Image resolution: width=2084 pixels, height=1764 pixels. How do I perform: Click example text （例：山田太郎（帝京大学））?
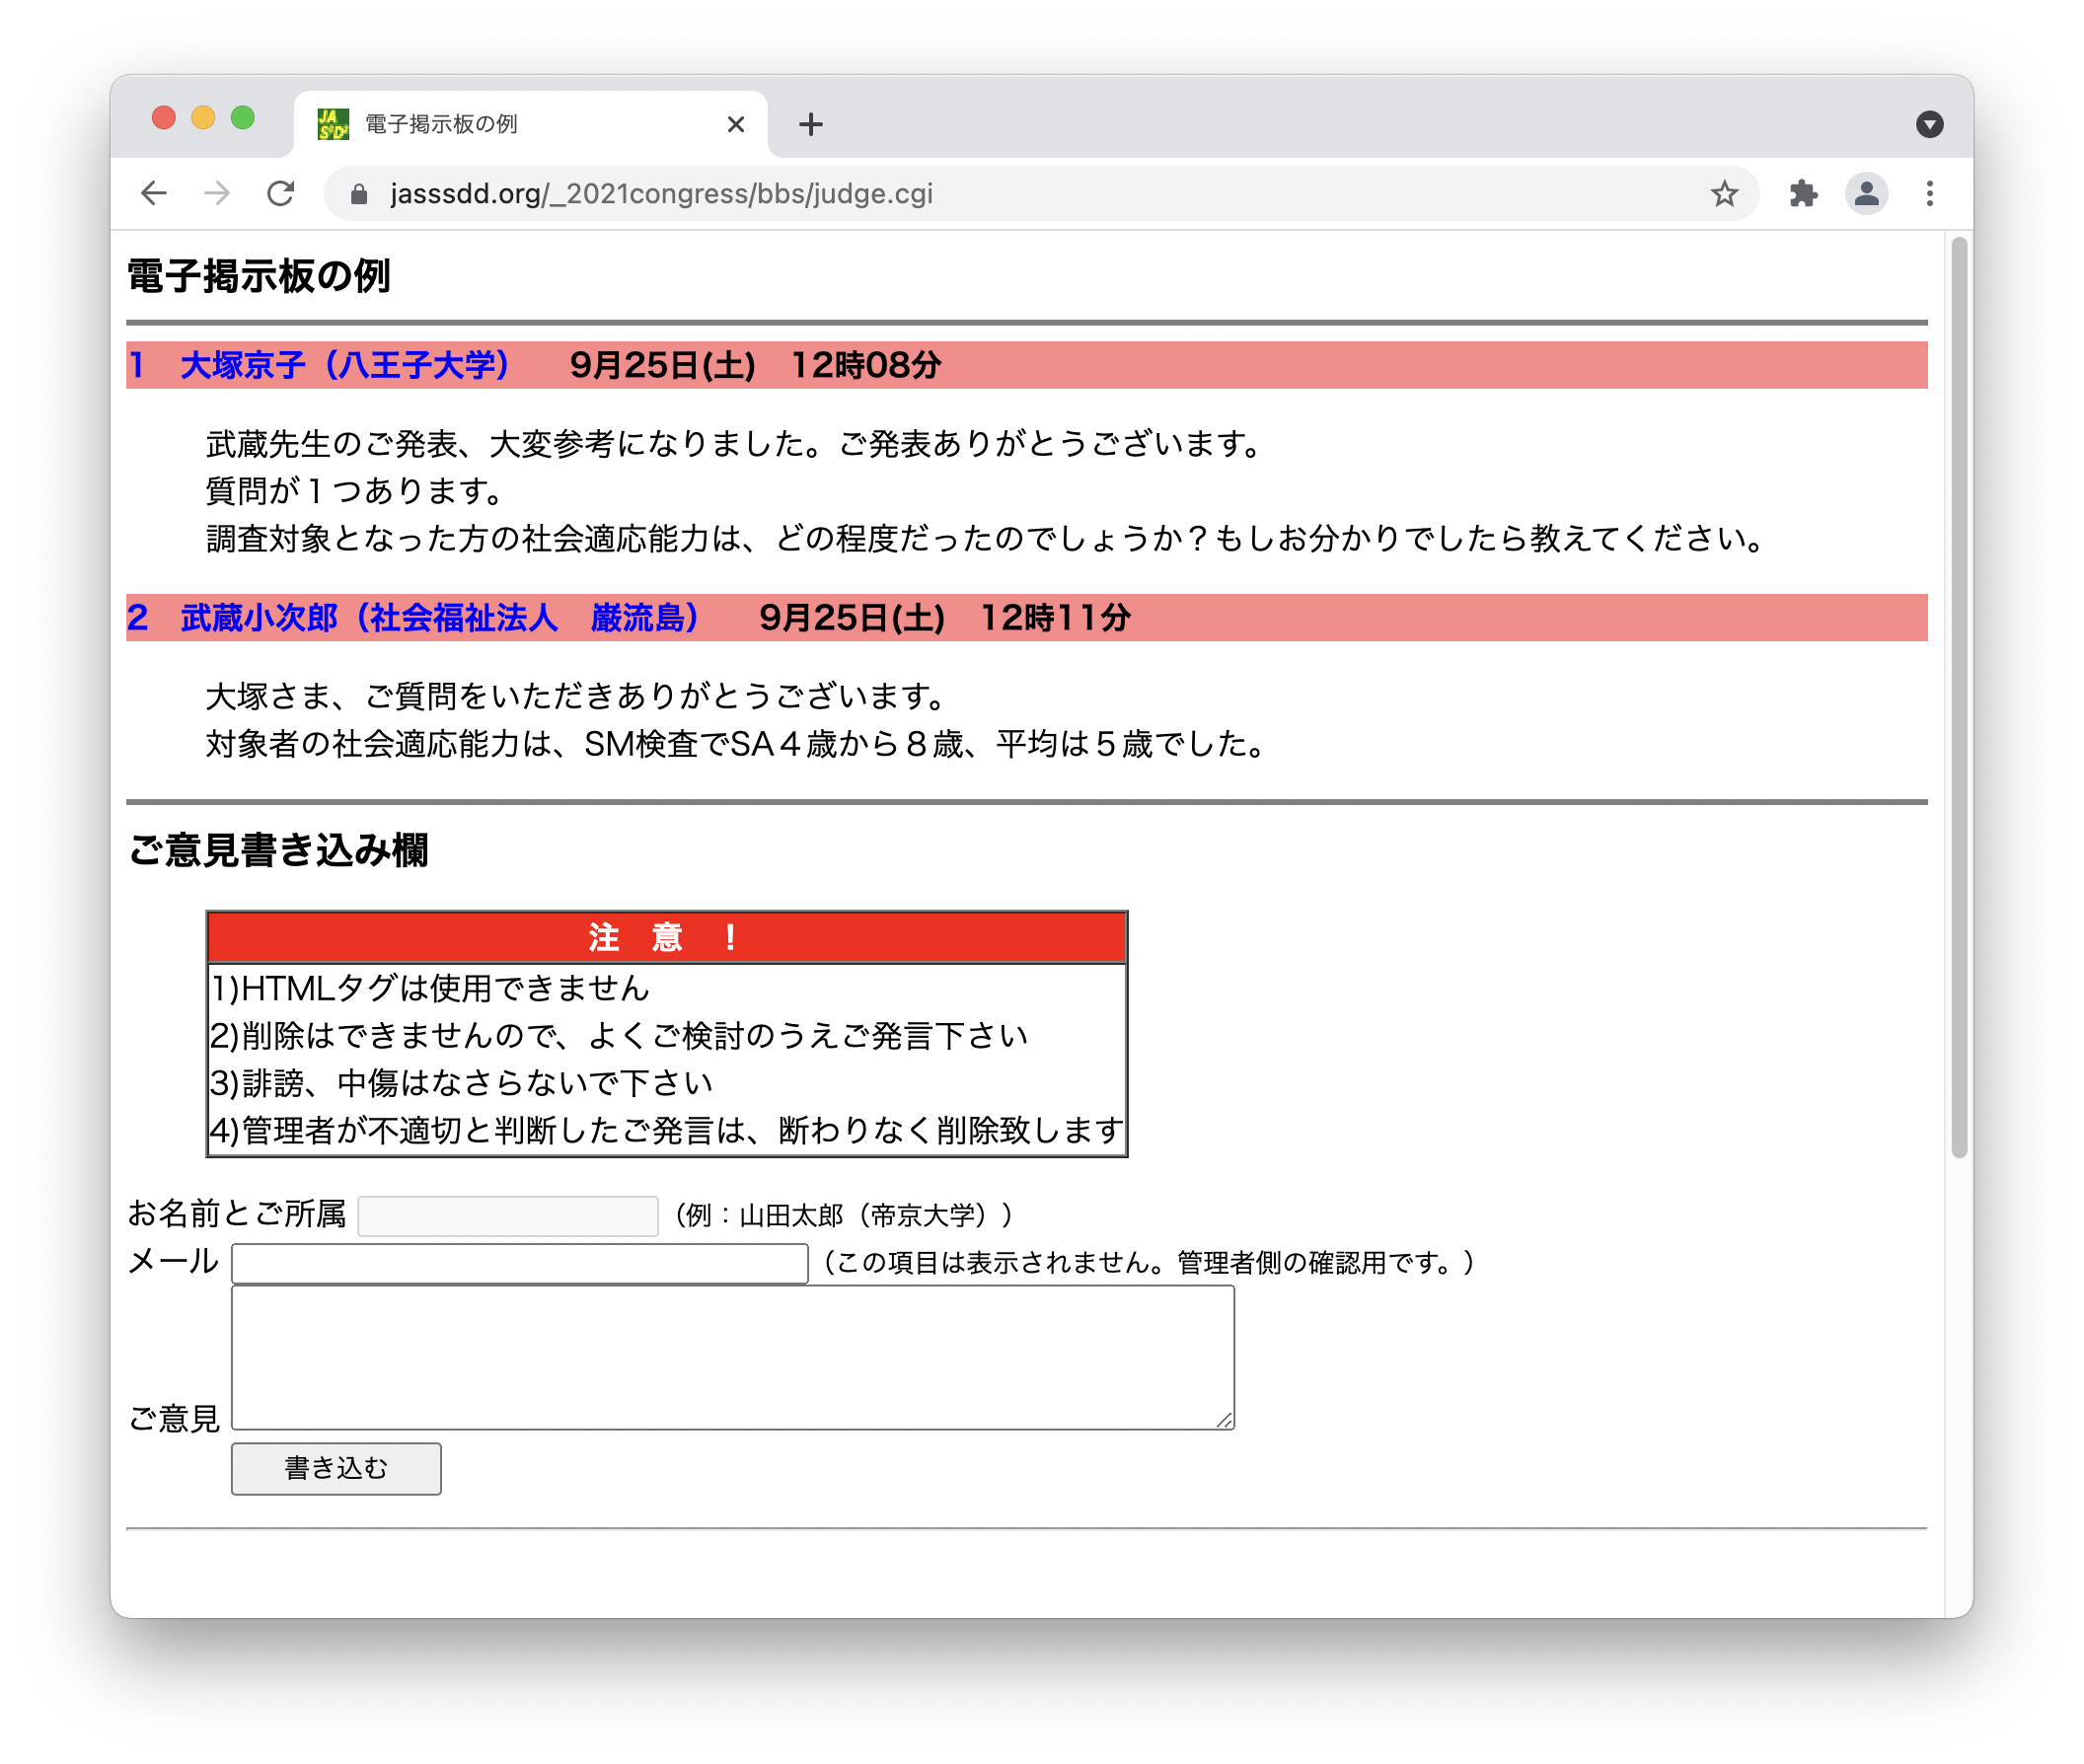(x=844, y=1215)
